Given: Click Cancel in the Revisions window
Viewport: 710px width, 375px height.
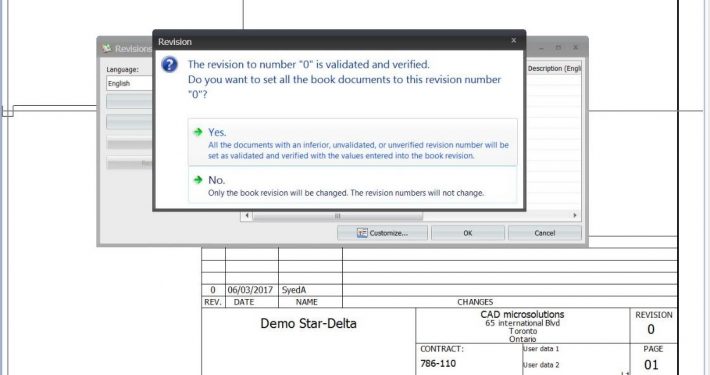Looking at the screenshot, I should [x=544, y=233].
